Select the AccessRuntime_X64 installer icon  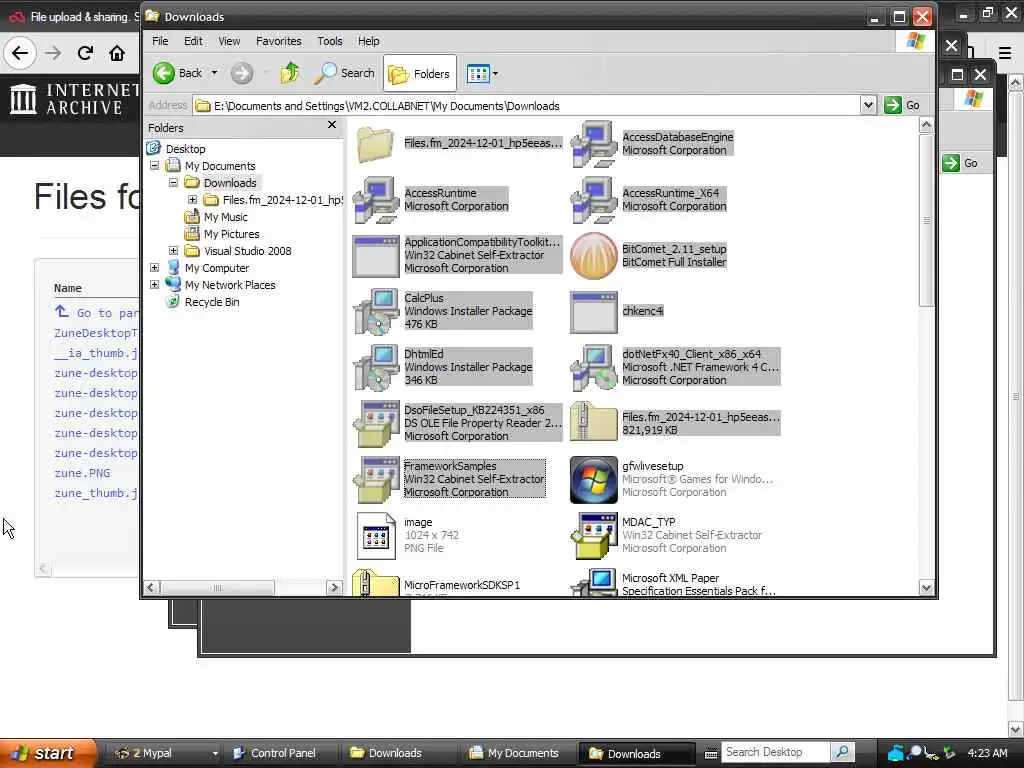(x=594, y=200)
